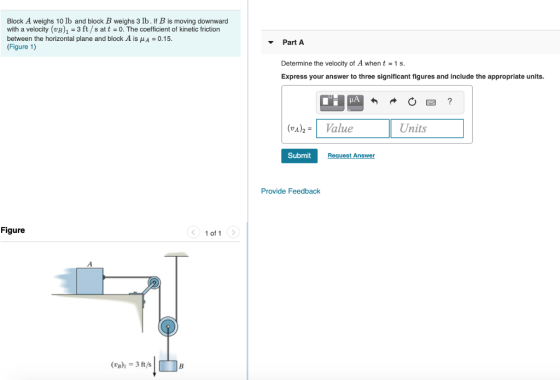This screenshot has height=380, width=560.
Task: Open the Figure 1 link
Action: tap(21, 47)
